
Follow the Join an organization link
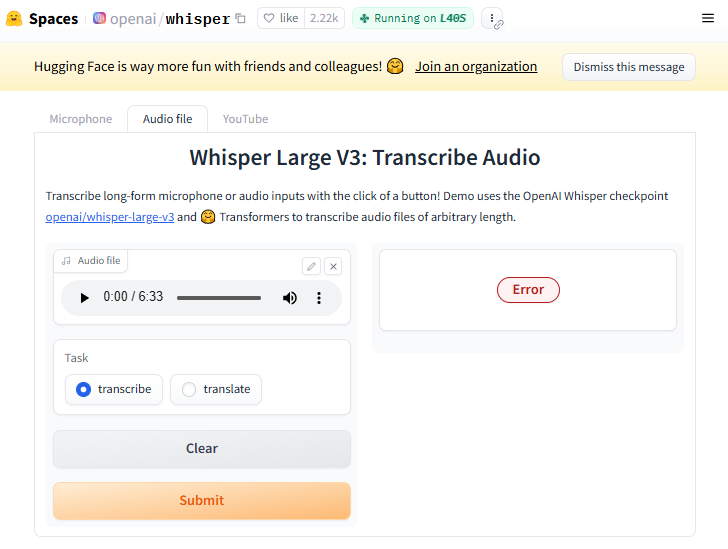click(476, 66)
